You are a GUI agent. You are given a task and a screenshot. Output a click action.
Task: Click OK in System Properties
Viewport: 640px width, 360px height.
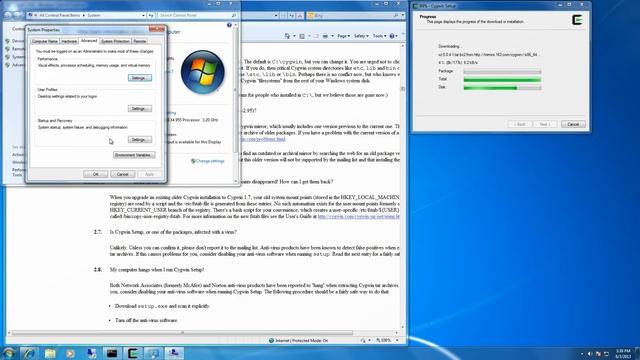click(96, 174)
